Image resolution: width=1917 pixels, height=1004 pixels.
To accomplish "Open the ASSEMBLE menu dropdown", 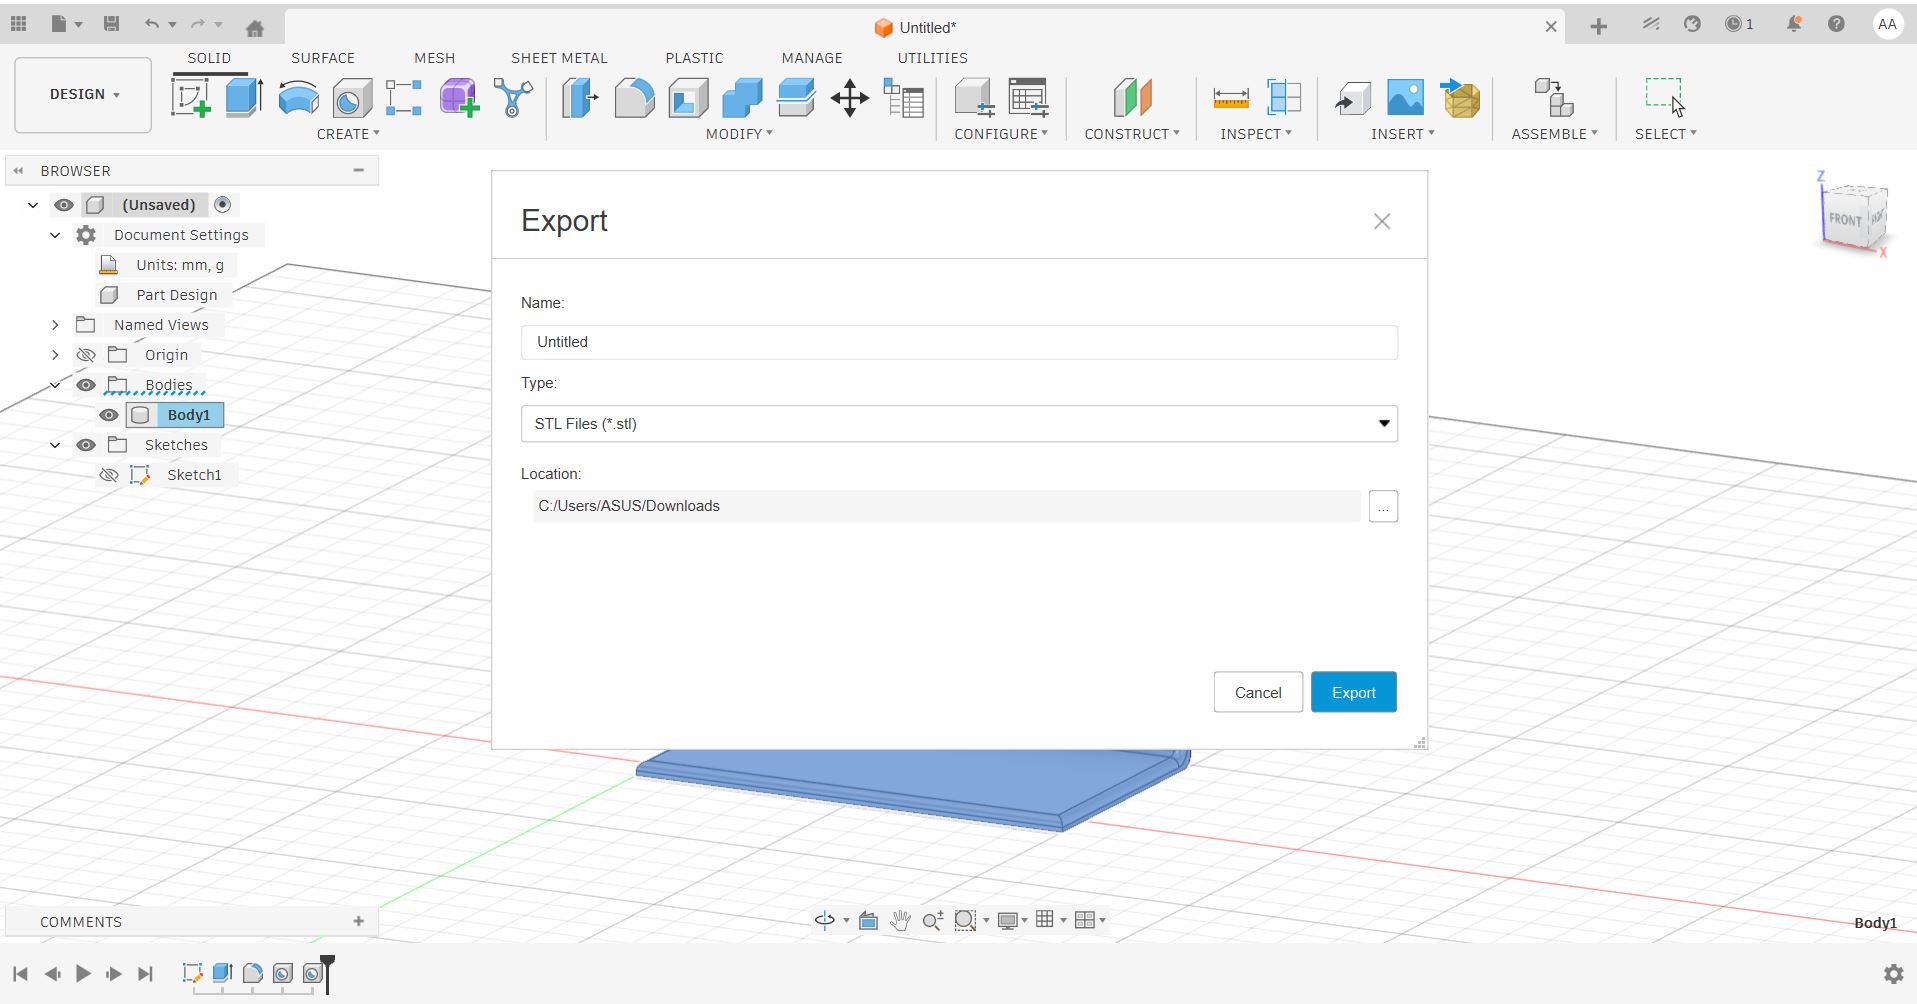I will pyautogui.click(x=1554, y=134).
